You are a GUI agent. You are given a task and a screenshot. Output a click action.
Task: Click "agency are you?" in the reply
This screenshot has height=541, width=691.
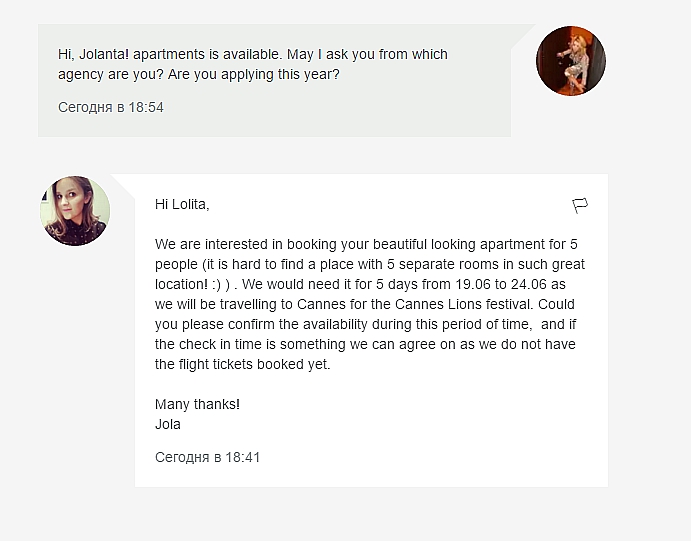click(108, 74)
